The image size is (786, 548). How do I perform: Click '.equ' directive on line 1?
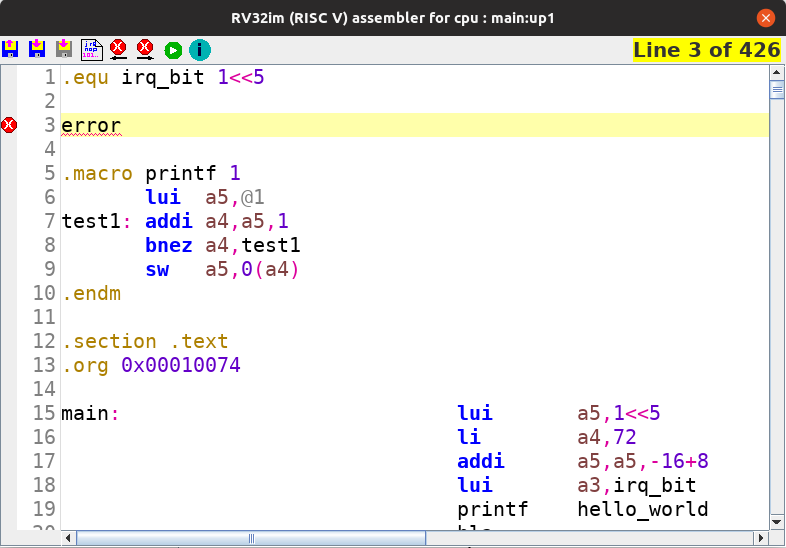tap(85, 78)
